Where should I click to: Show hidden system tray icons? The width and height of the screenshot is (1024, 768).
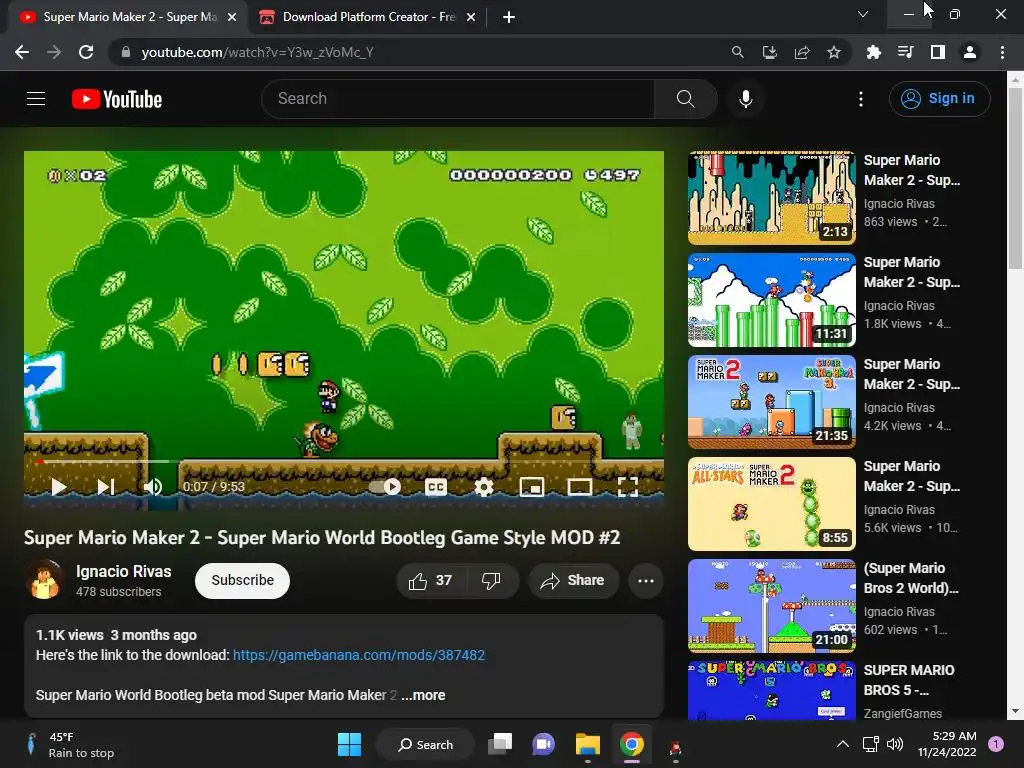(843, 744)
